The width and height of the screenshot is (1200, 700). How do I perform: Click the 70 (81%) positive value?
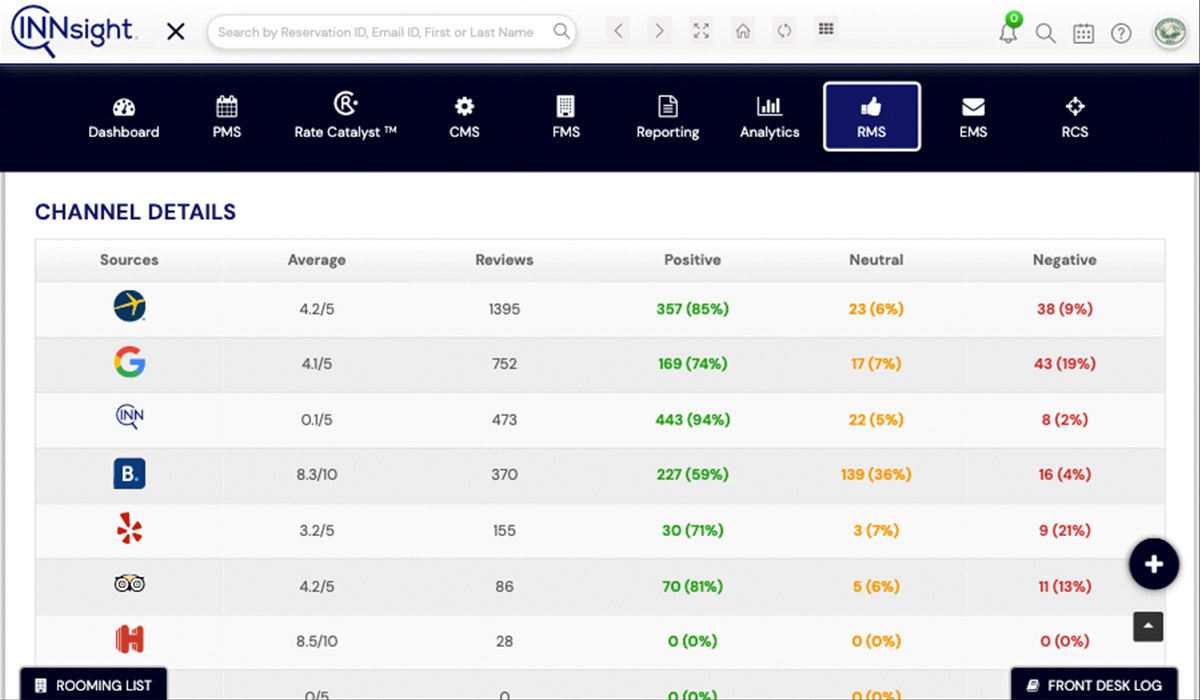click(x=693, y=585)
